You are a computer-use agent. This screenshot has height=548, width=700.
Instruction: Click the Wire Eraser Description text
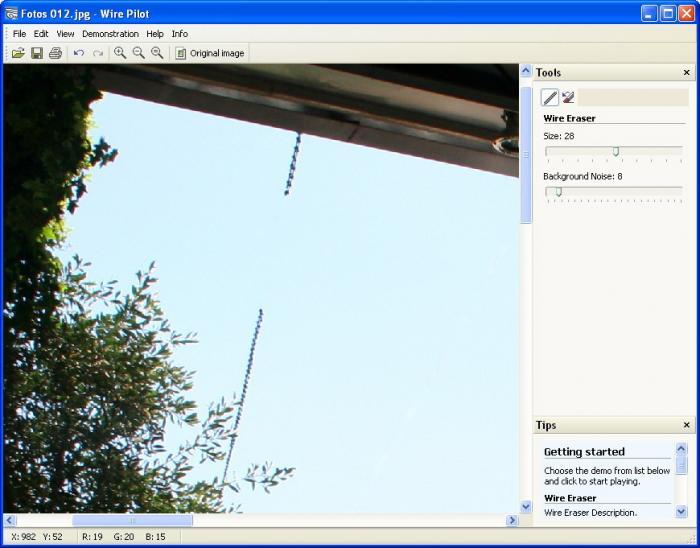pos(591,513)
